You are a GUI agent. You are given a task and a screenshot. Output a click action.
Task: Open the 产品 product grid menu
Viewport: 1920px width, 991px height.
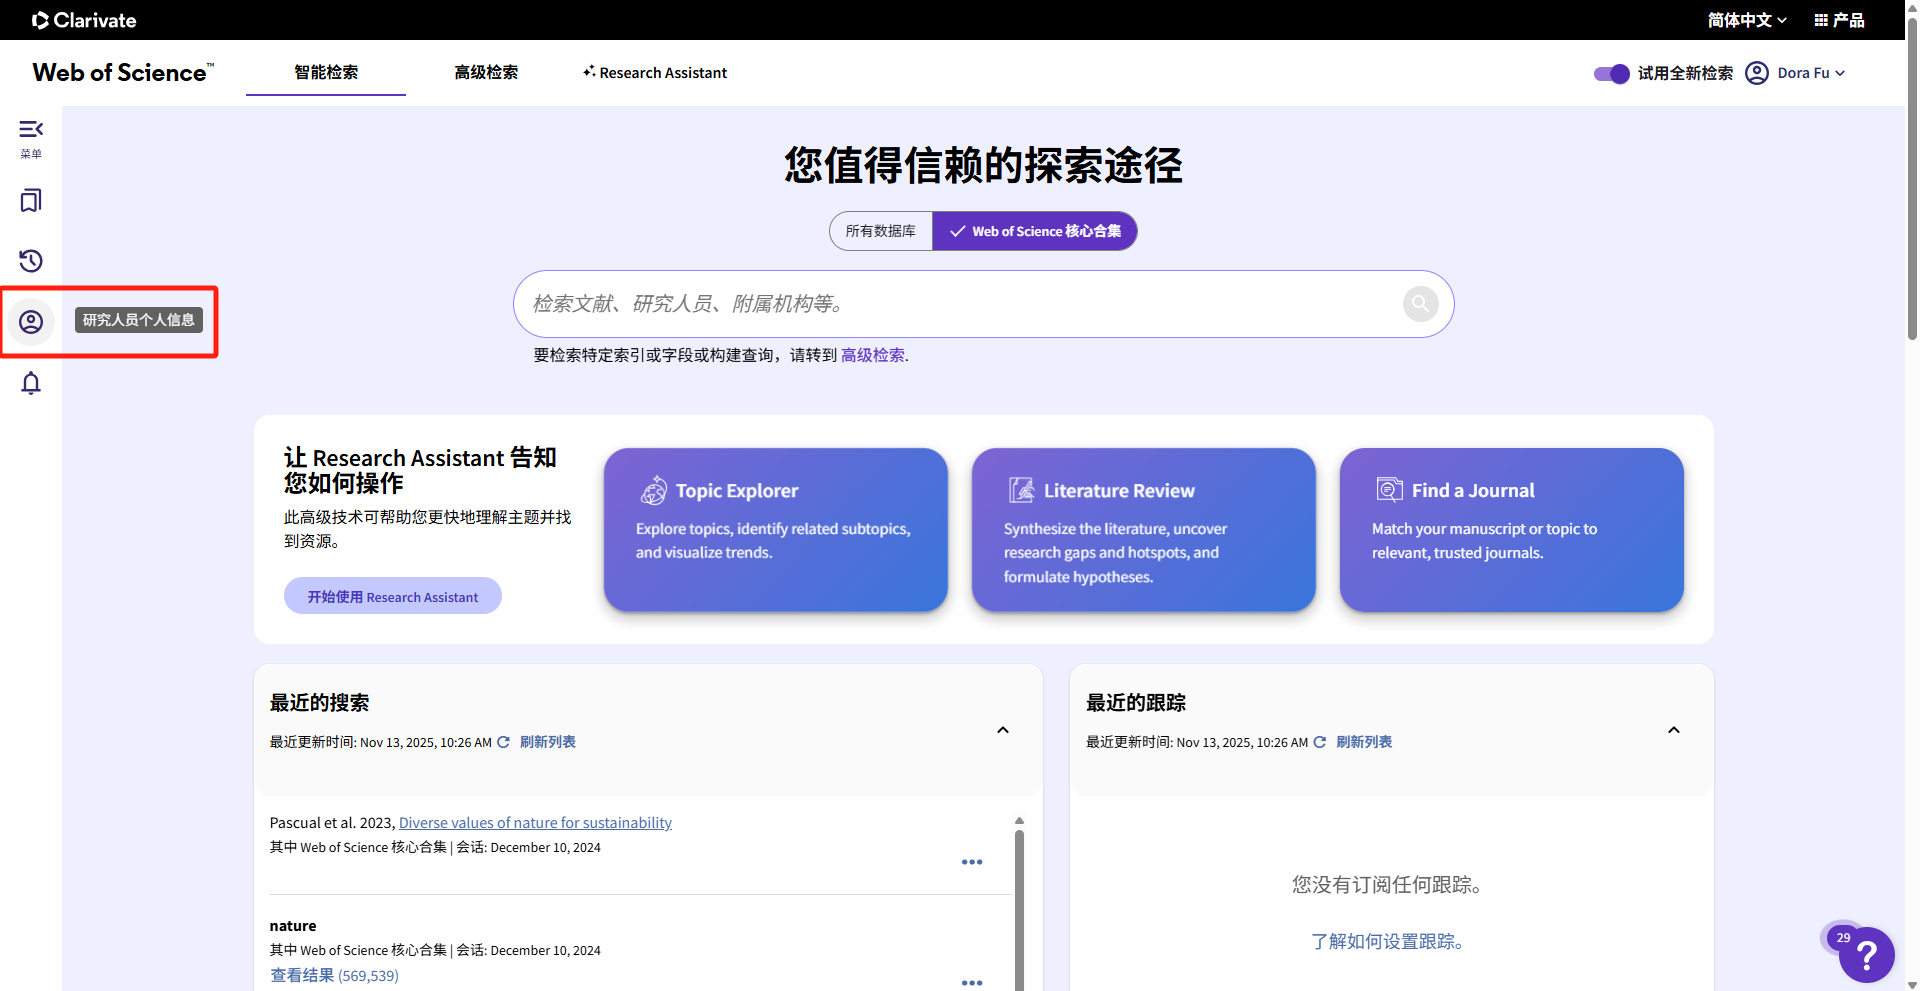[1839, 20]
